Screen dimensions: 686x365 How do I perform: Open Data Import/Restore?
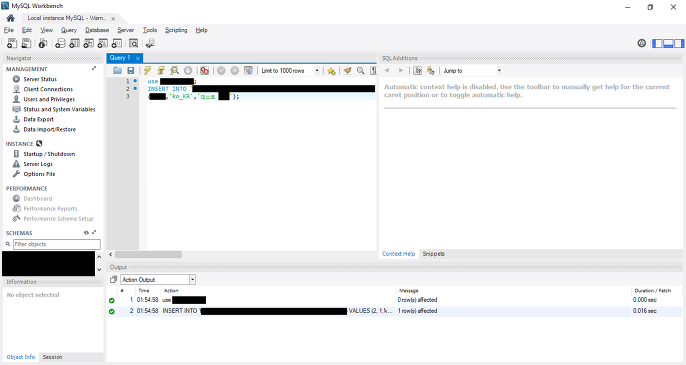(49, 130)
